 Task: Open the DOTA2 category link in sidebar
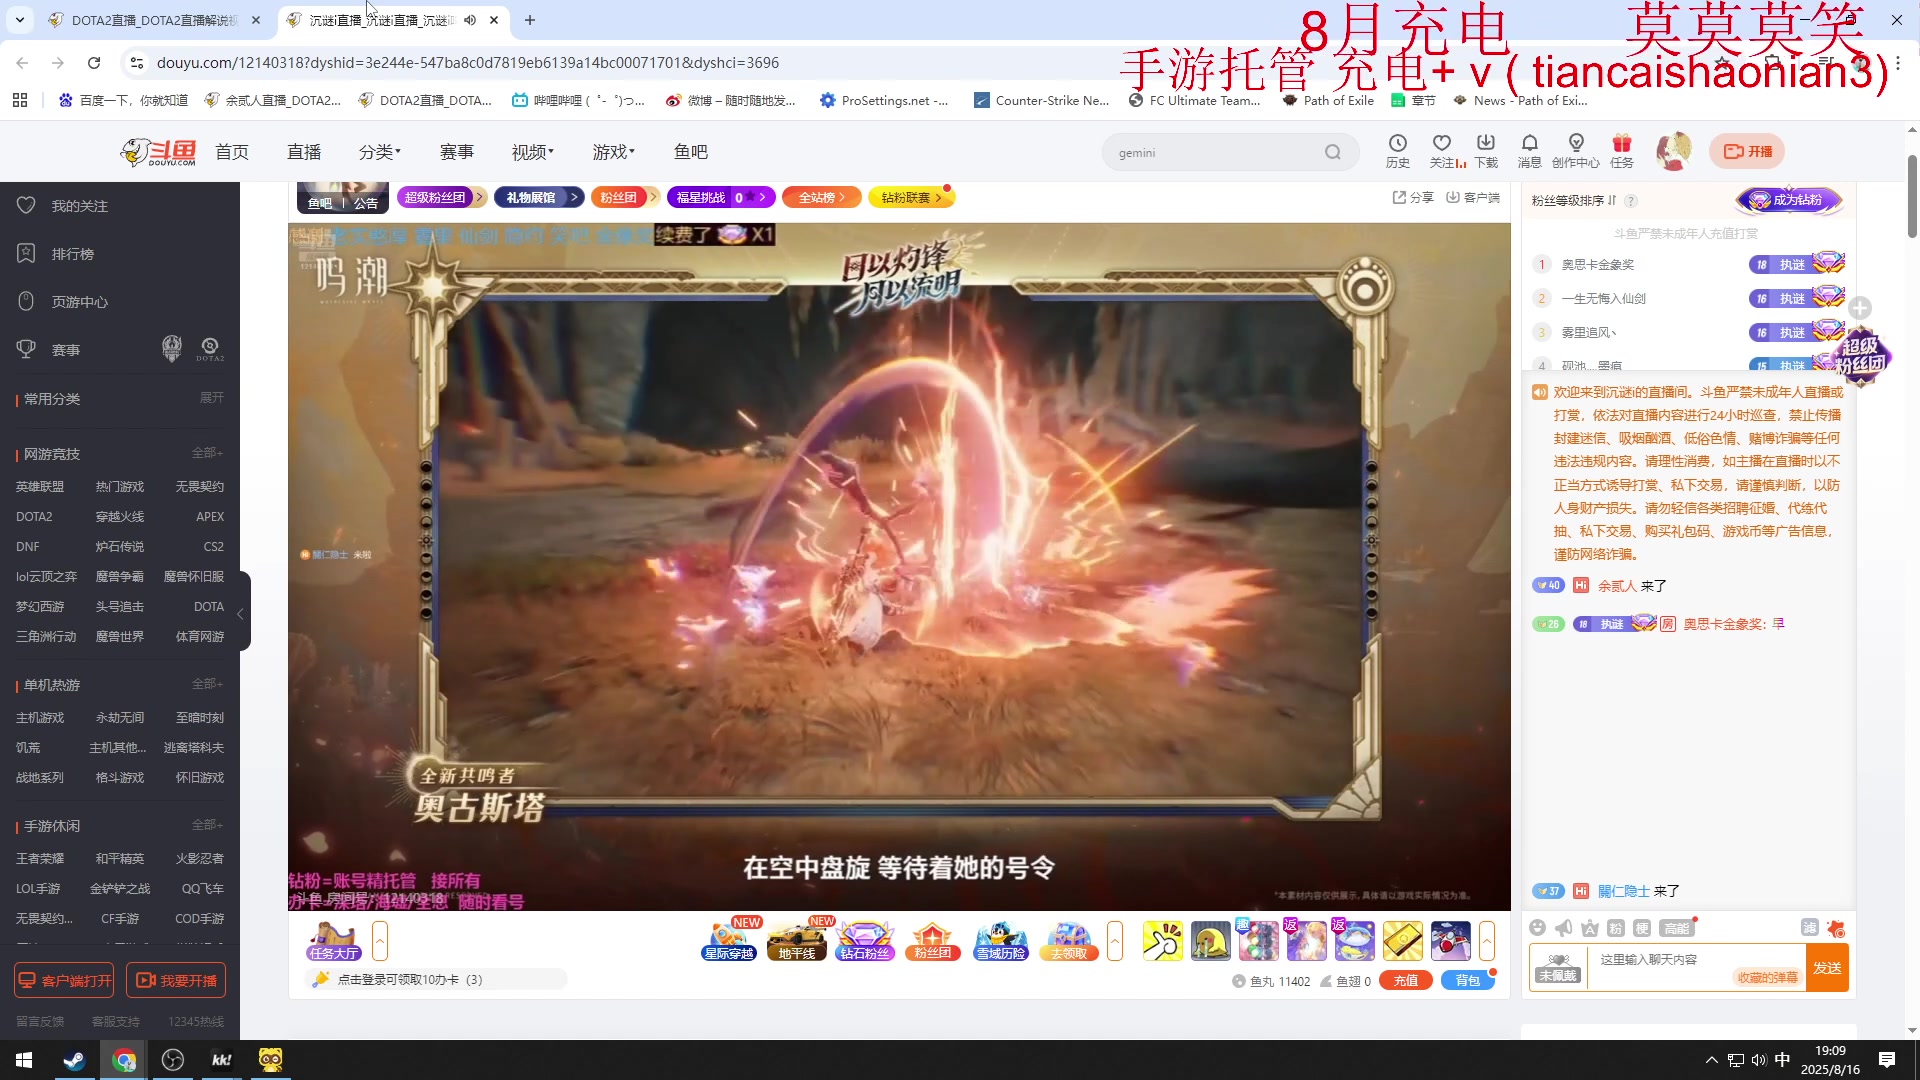pyautogui.click(x=34, y=517)
